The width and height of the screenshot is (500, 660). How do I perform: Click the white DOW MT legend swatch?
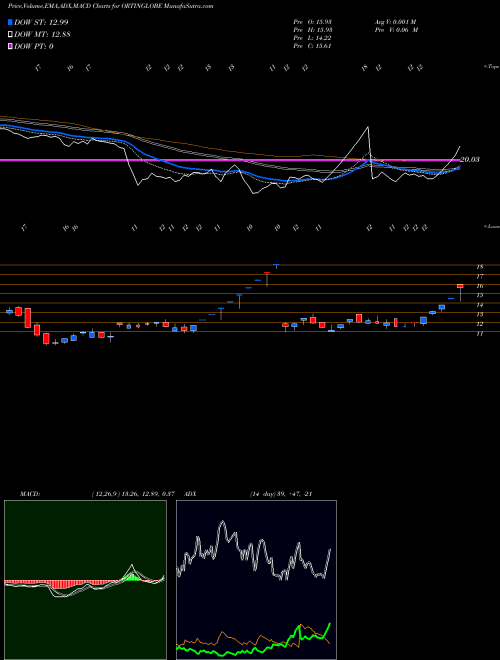tap(10, 35)
